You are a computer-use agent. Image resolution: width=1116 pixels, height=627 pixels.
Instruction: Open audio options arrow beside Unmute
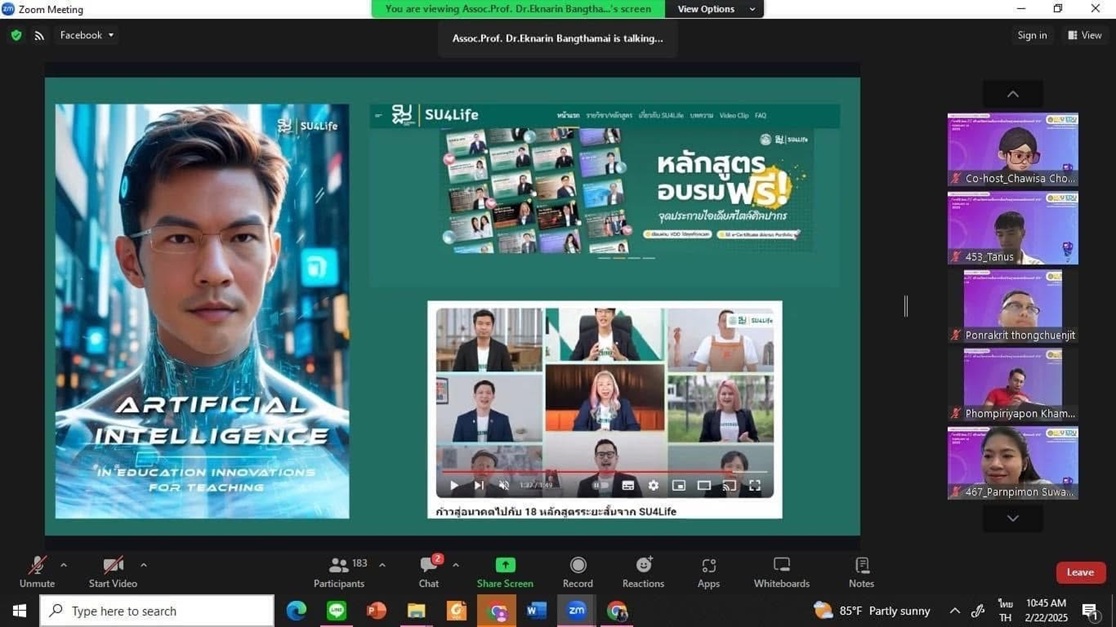[64, 566]
